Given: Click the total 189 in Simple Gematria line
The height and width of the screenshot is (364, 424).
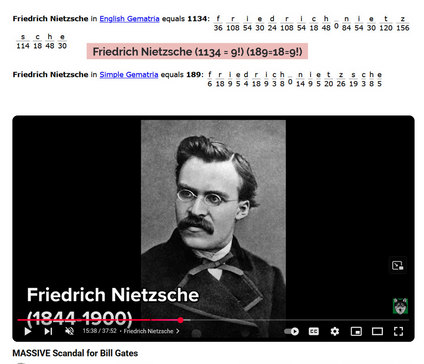Looking at the screenshot, I should 193,74.
